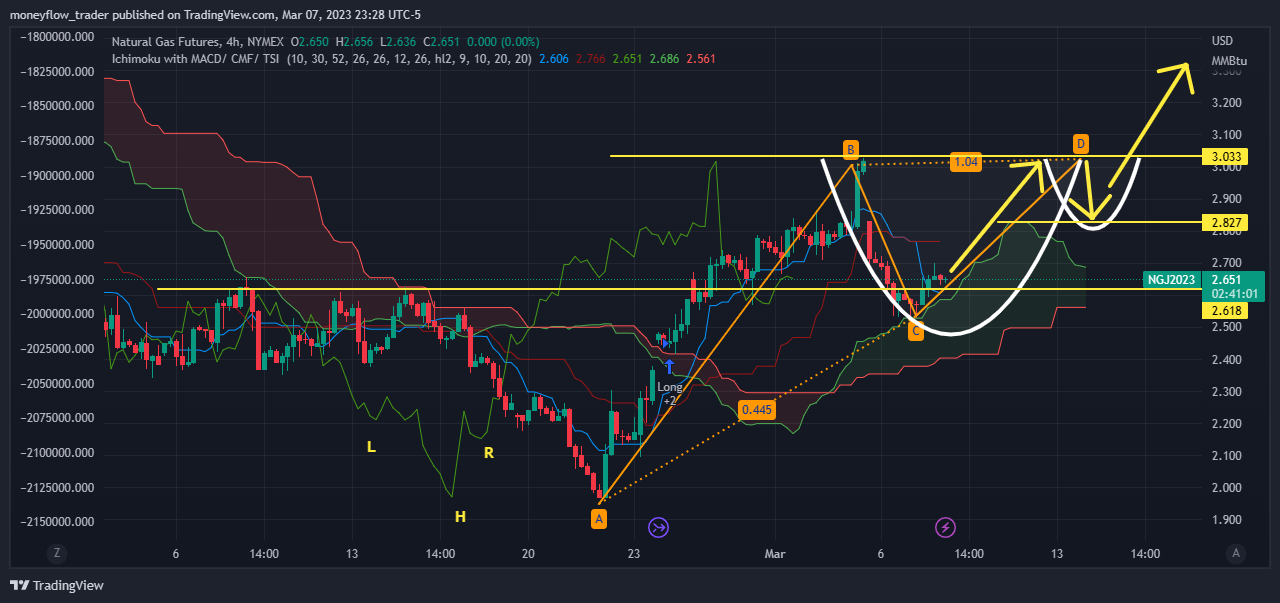1280x603 pixels.
Task: Click 2.000 on the price axis
Action: 1226,488
